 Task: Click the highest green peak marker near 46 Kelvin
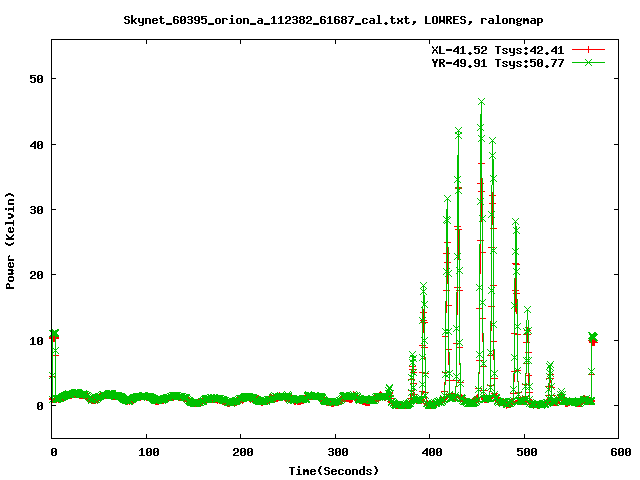pyautogui.click(x=481, y=102)
